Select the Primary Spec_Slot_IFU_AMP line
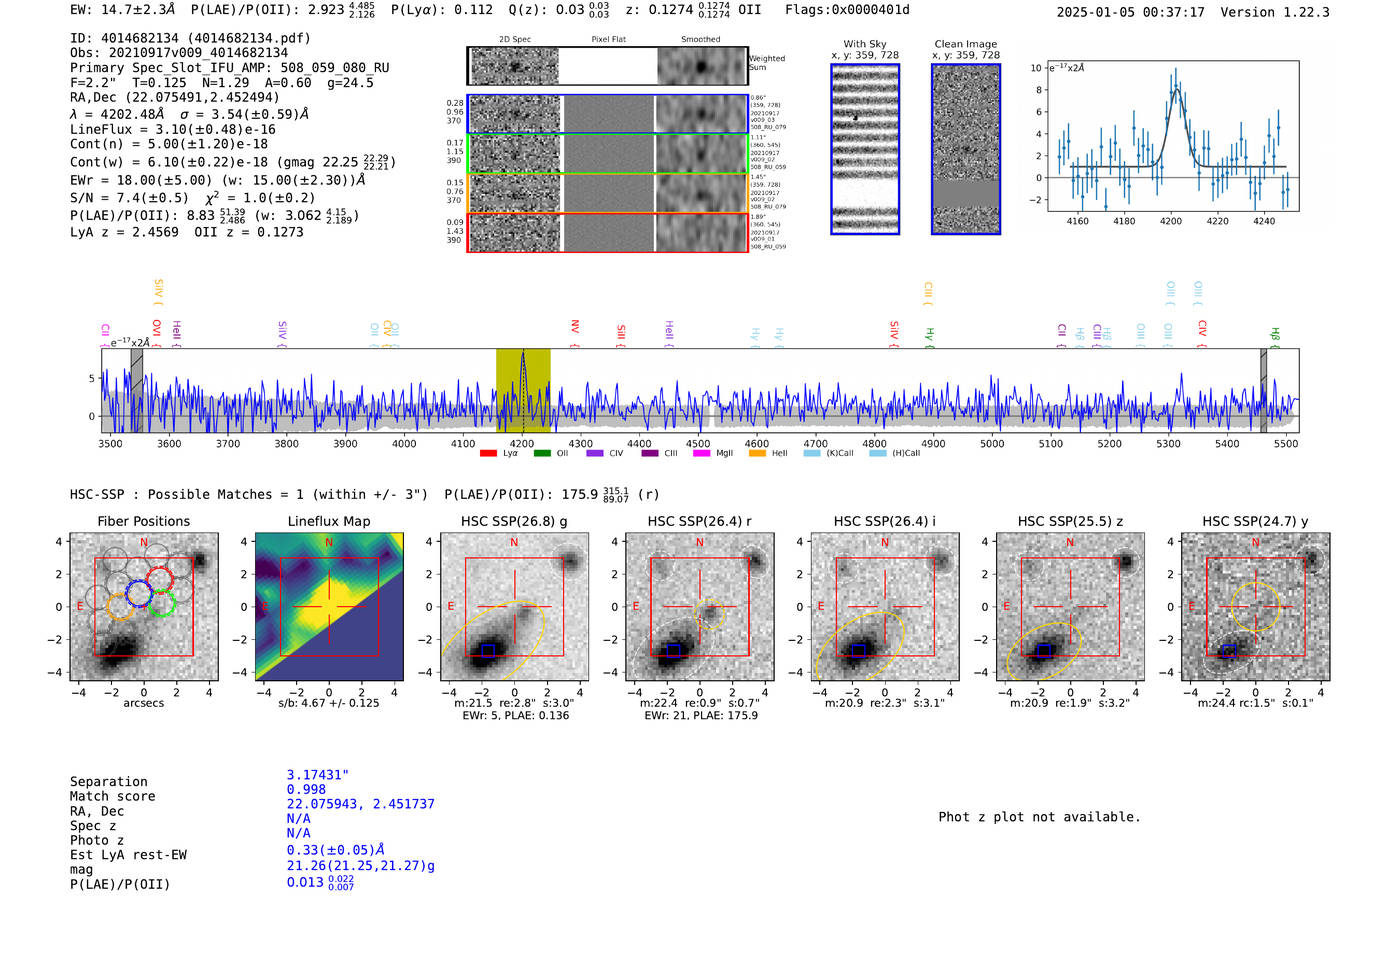Image resolution: width=1400 pixels, height=953 pixels. pos(230,68)
